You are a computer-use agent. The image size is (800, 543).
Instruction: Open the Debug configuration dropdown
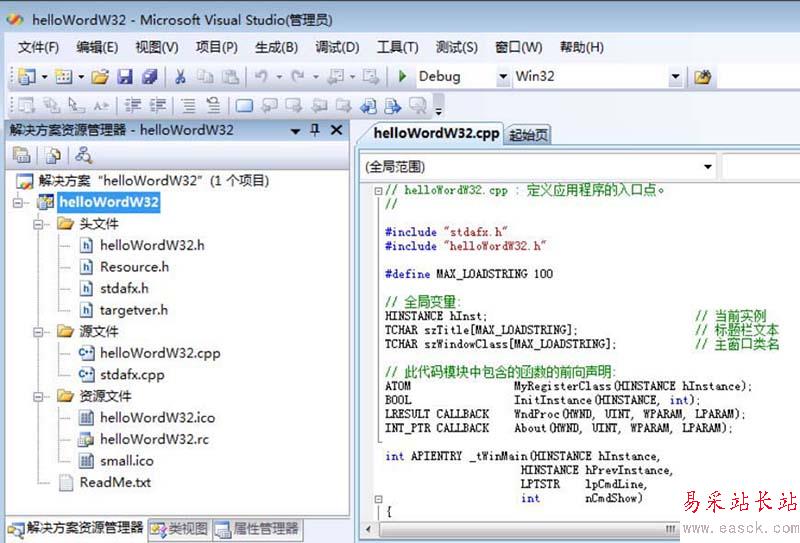point(503,77)
